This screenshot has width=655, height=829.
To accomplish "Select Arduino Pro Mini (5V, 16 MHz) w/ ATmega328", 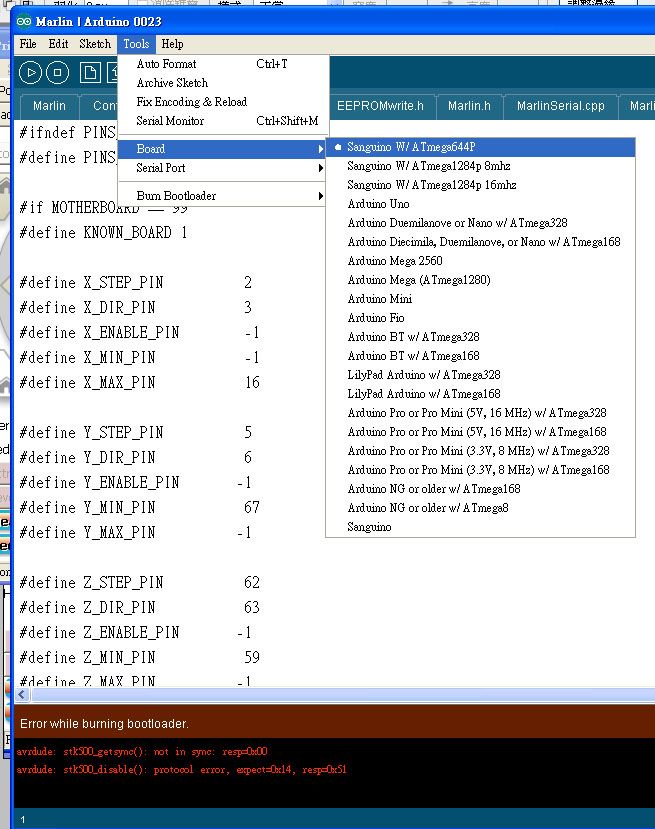I will [481, 413].
